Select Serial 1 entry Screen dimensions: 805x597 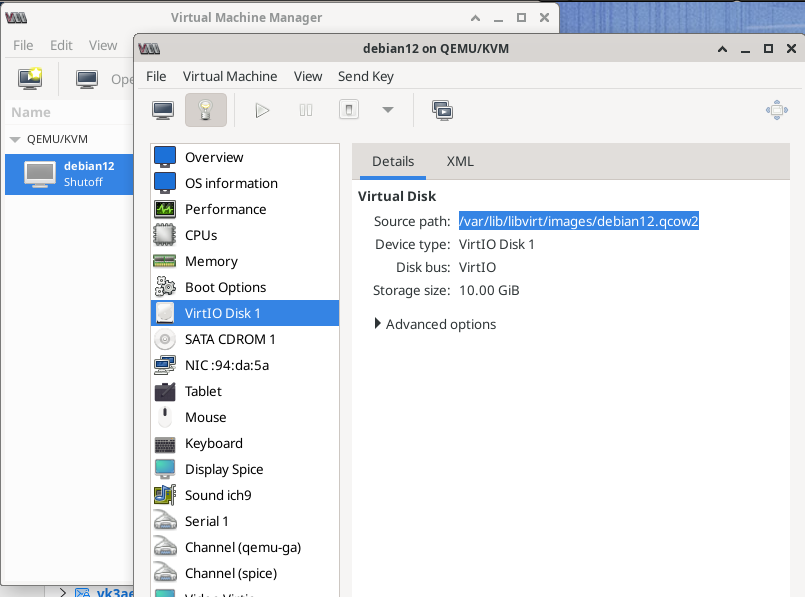point(245,522)
